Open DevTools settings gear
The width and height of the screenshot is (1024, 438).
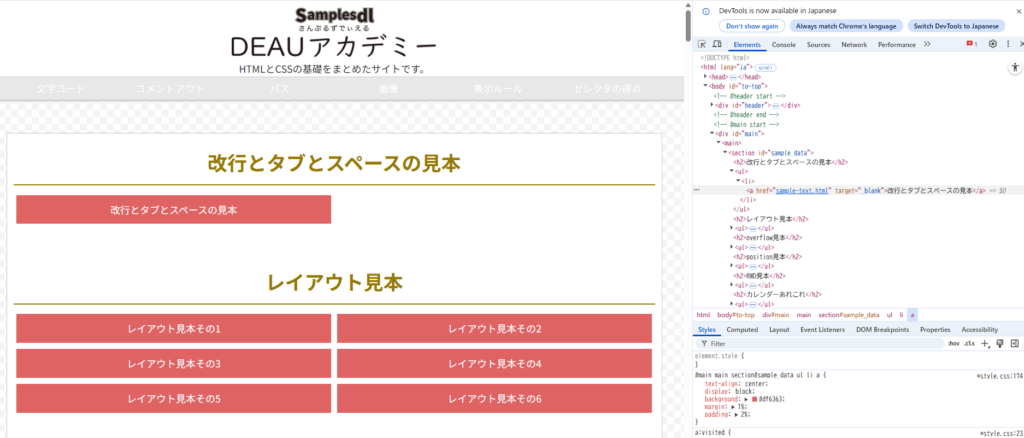click(992, 45)
